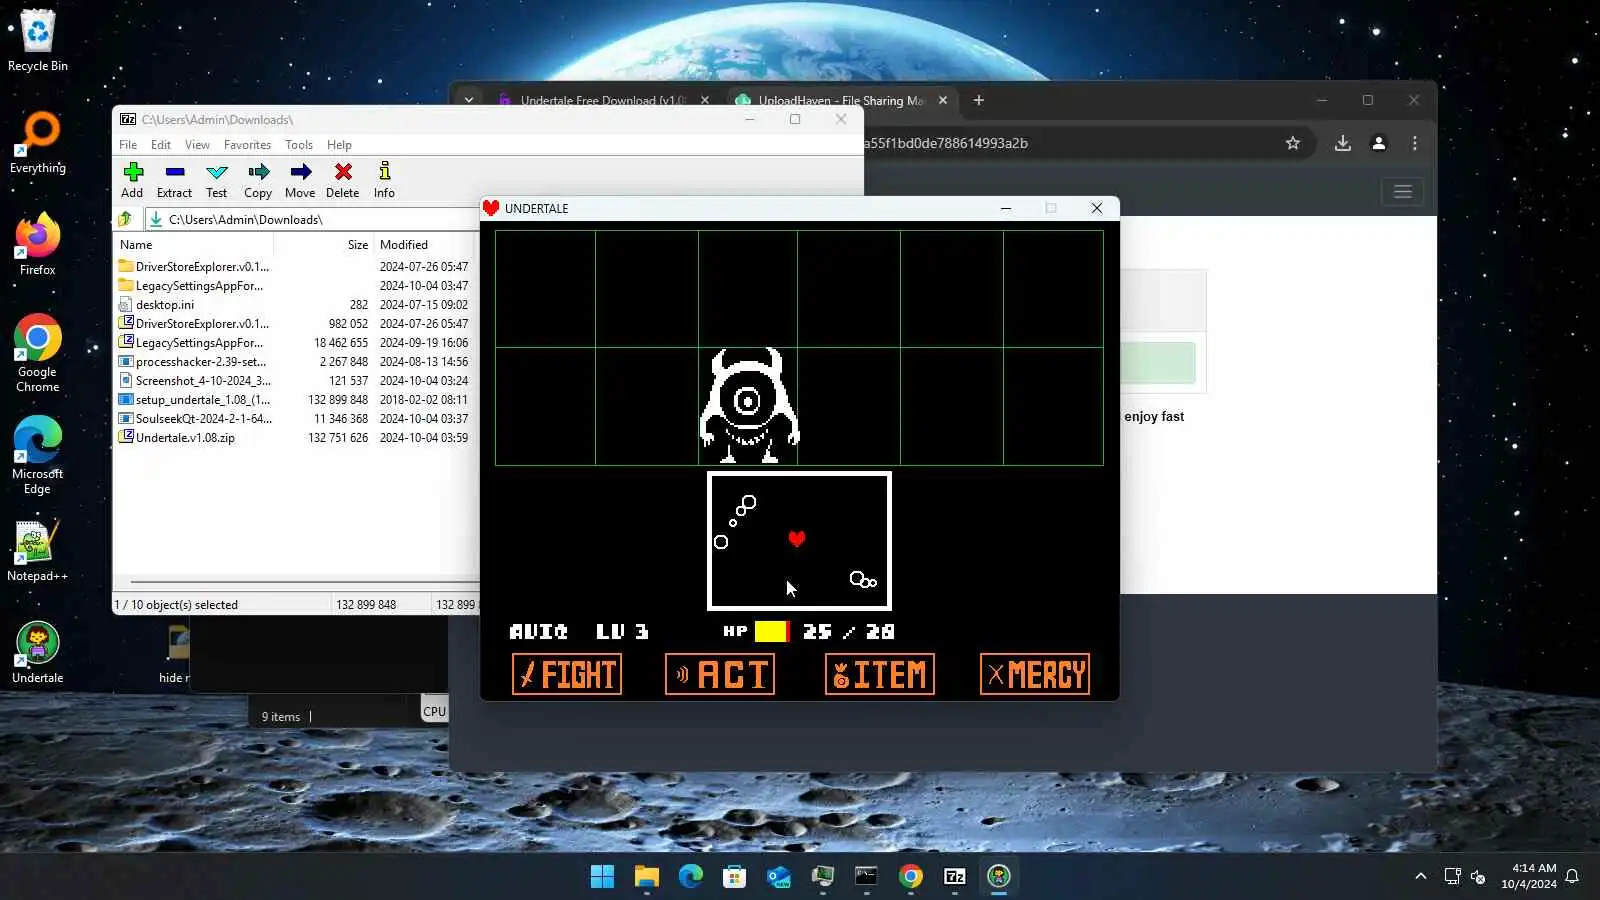The height and width of the screenshot is (900, 1600).
Task: Click the Copy icon in 7-Zip
Action: point(258,180)
